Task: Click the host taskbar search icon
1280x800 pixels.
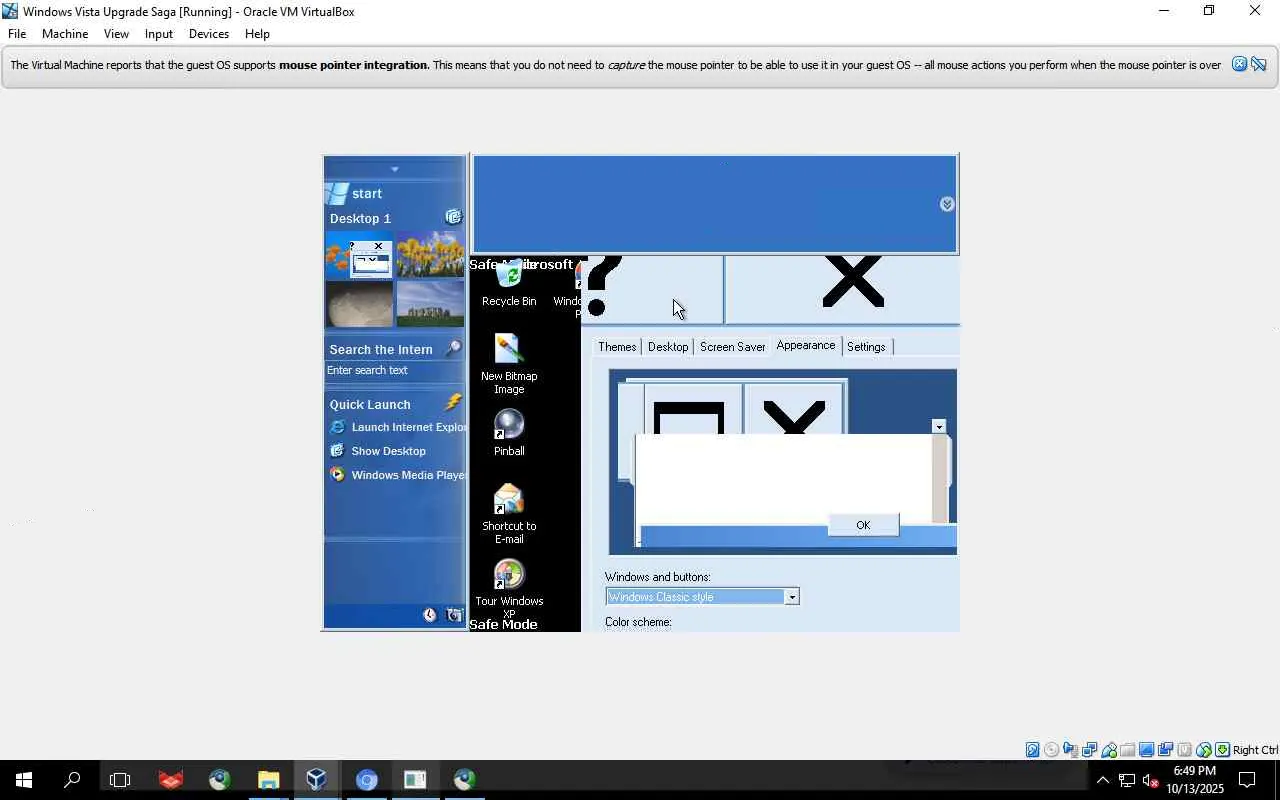Action: click(x=72, y=780)
